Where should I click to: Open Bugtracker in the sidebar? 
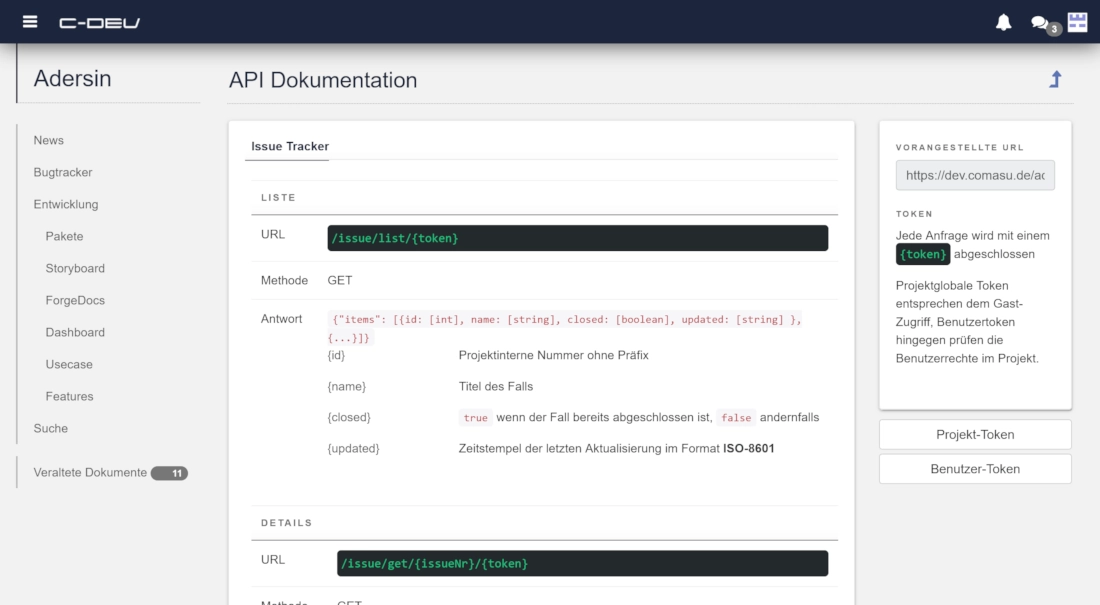(63, 173)
